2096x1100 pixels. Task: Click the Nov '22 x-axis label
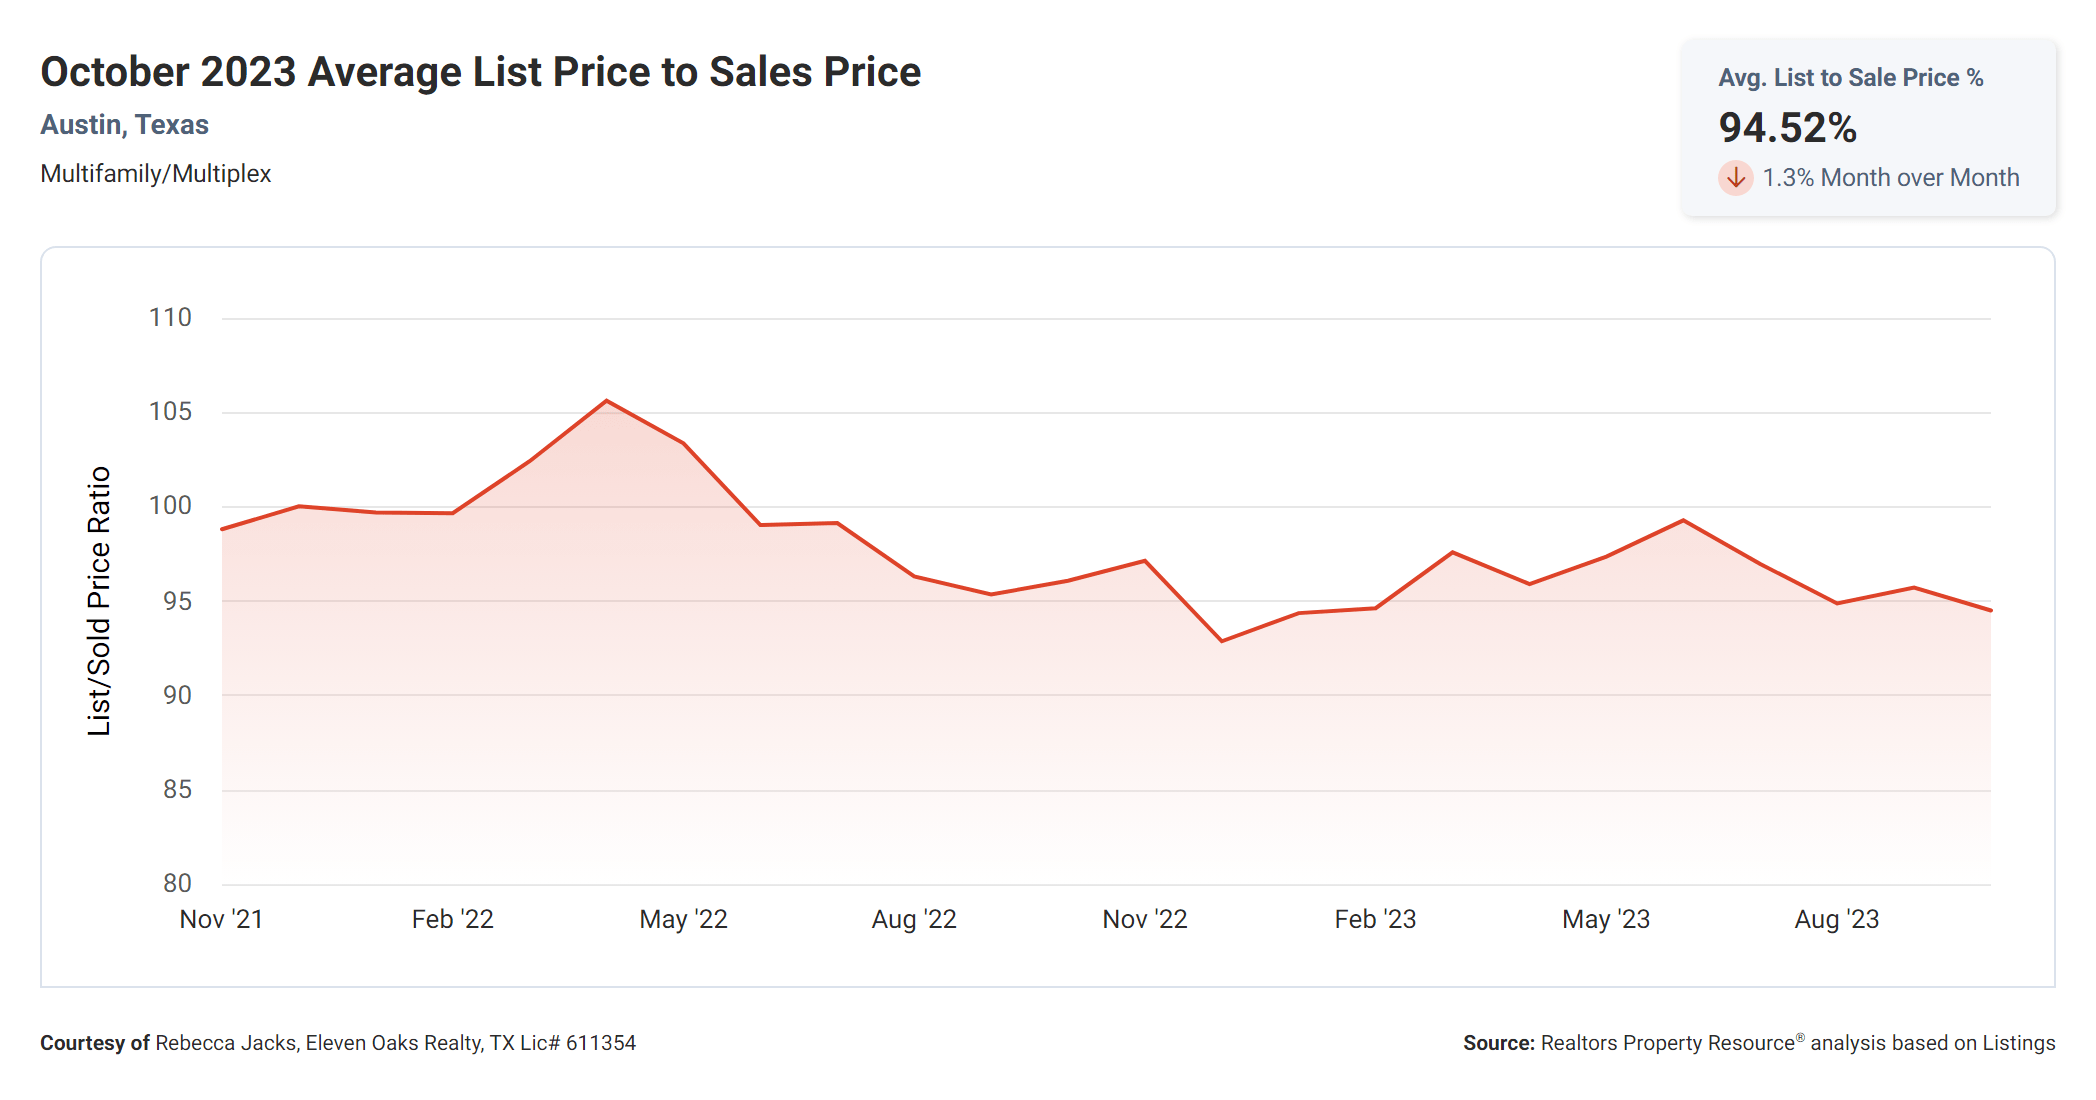click(x=1144, y=919)
